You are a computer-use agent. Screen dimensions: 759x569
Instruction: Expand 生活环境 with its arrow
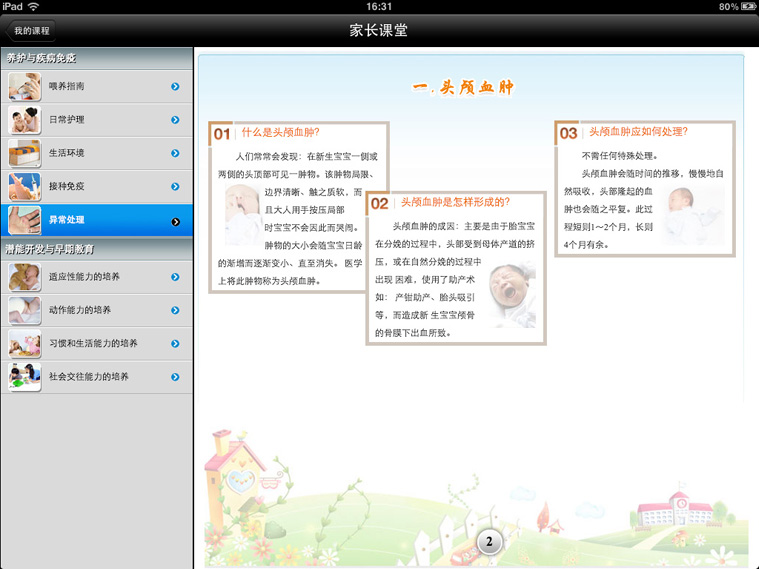click(175, 154)
